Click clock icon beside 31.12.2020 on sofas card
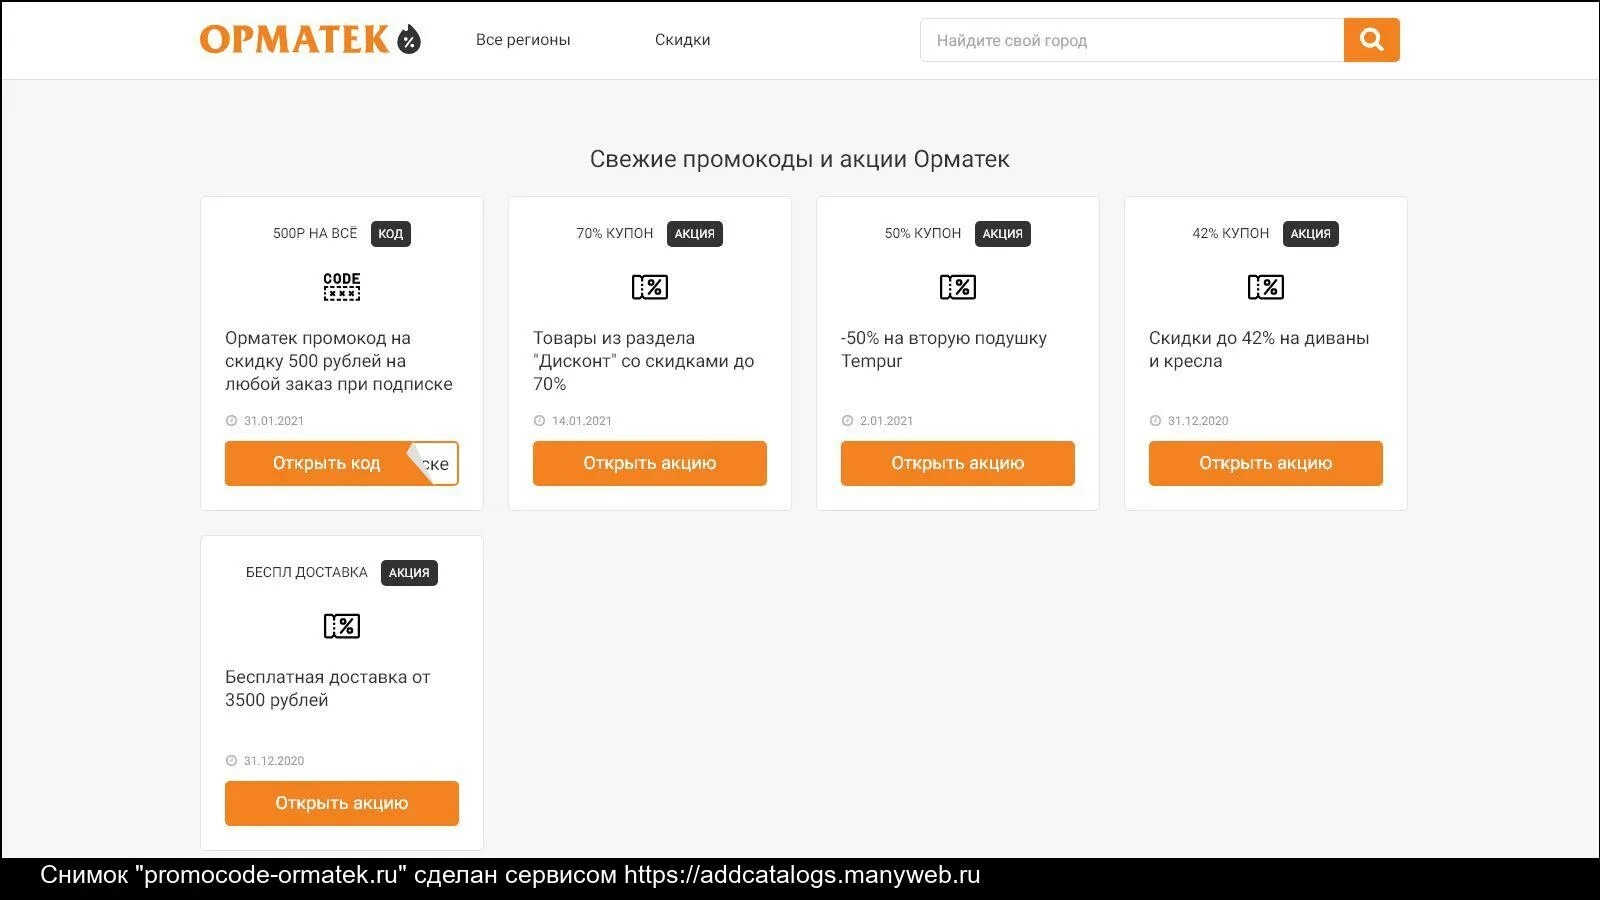1600x900 pixels. pos(1155,421)
